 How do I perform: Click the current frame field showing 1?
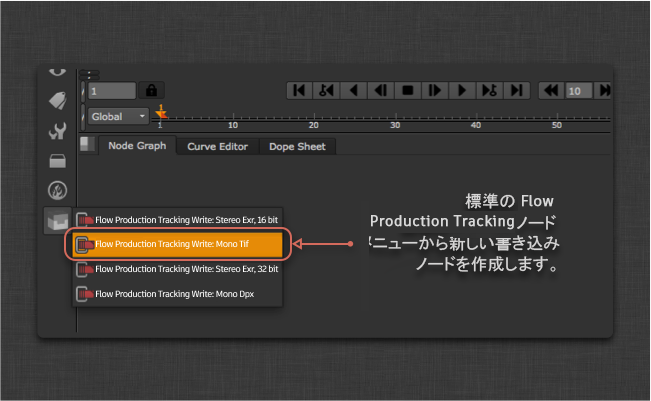[x=112, y=91]
